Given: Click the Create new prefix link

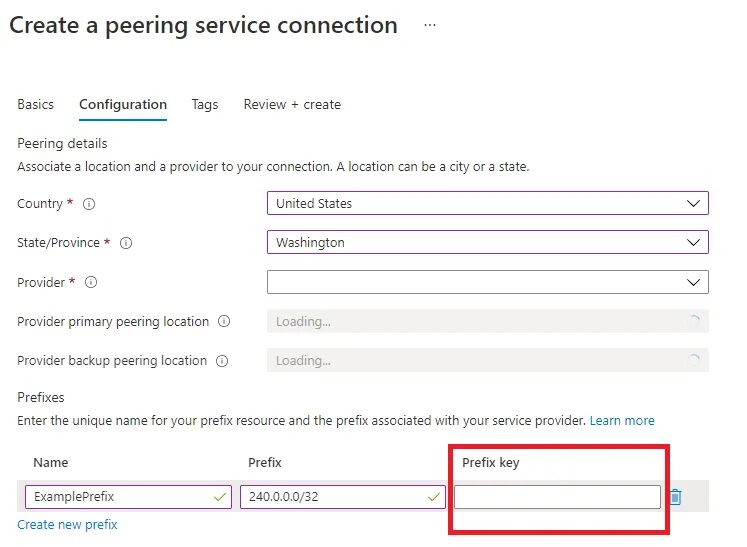Looking at the screenshot, I should coord(67,524).
